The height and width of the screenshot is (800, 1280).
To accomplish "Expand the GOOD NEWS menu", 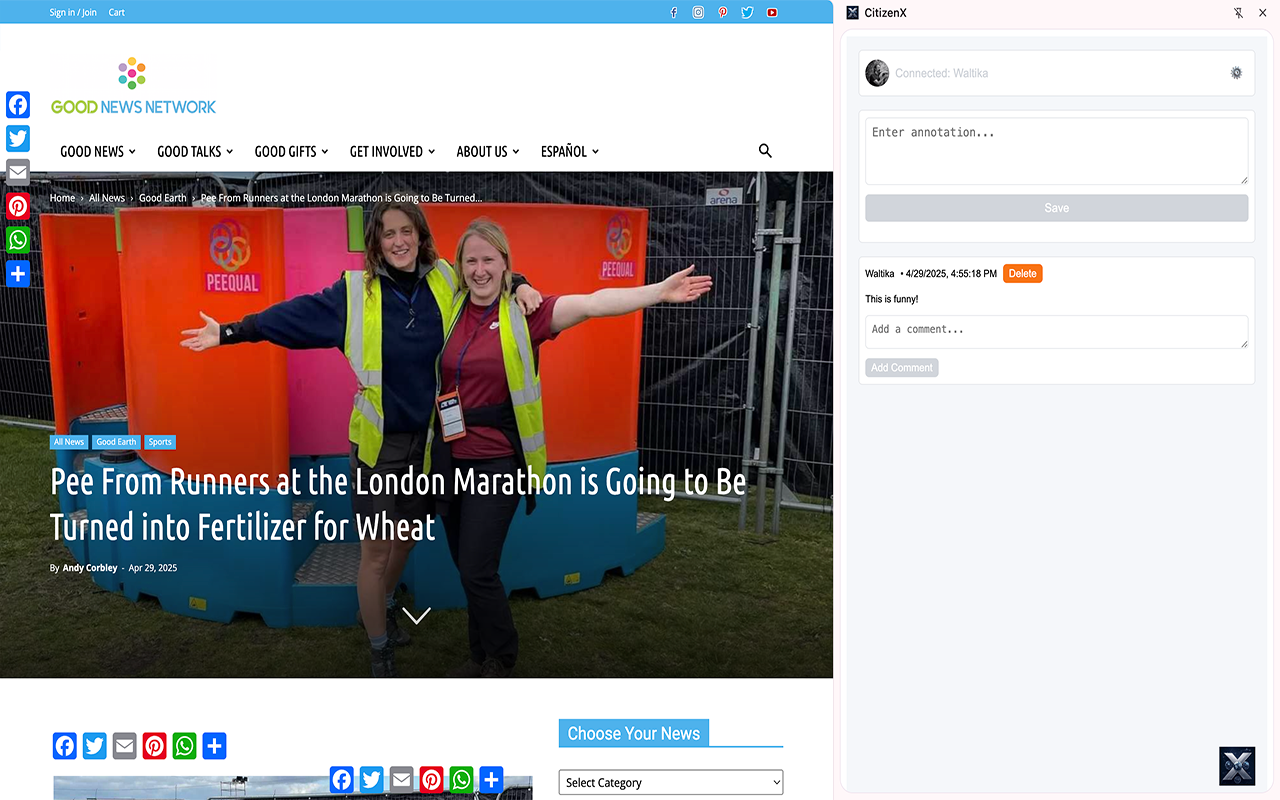I will 98,151.
